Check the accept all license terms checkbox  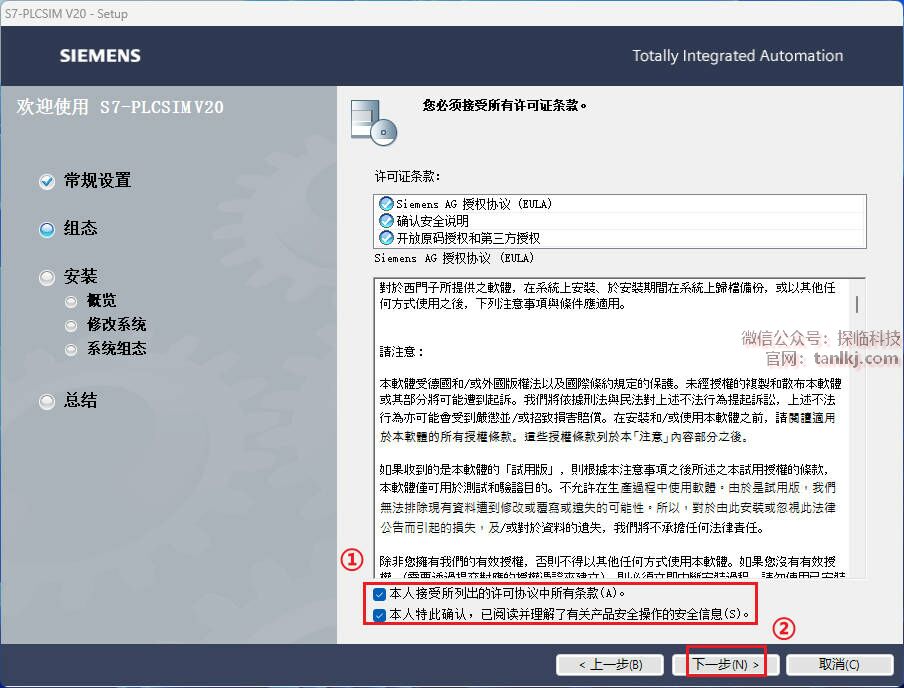(x=379, y=593)
